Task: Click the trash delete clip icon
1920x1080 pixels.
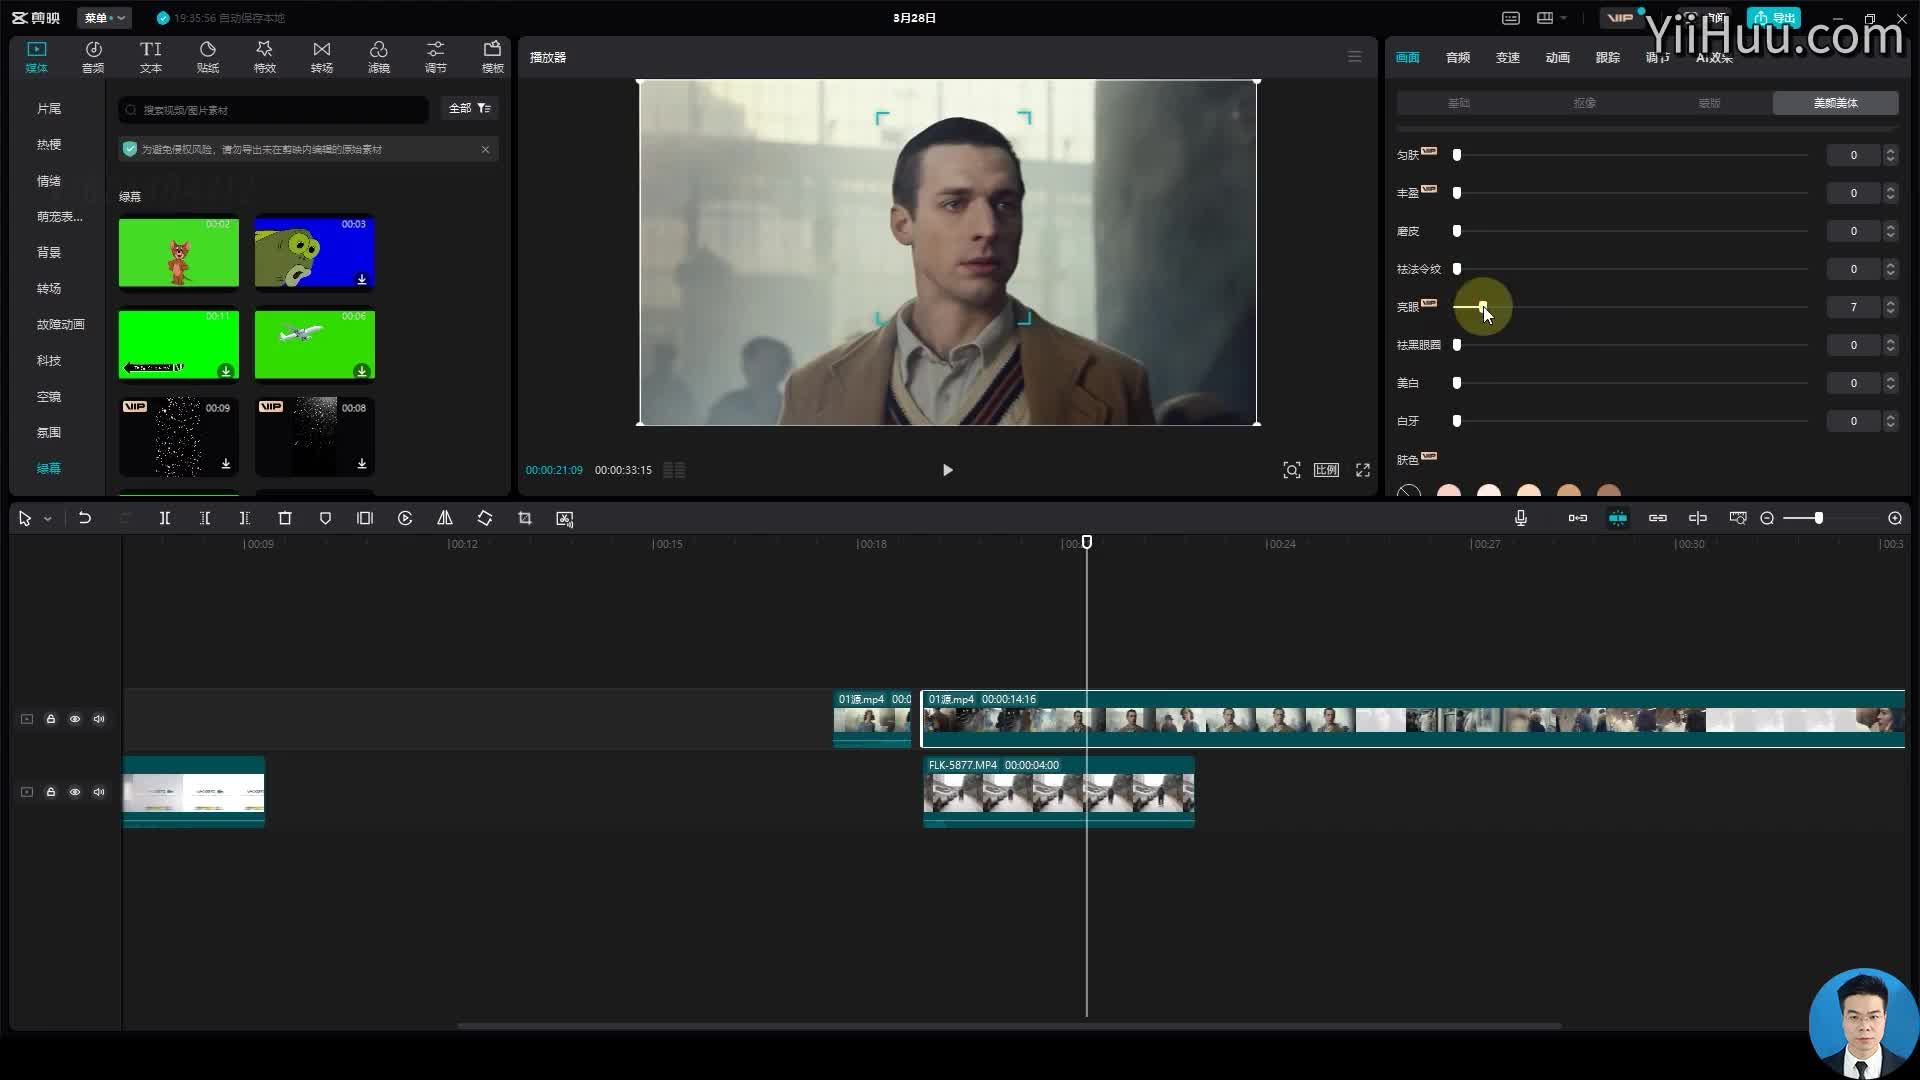Action: (285, 518)
